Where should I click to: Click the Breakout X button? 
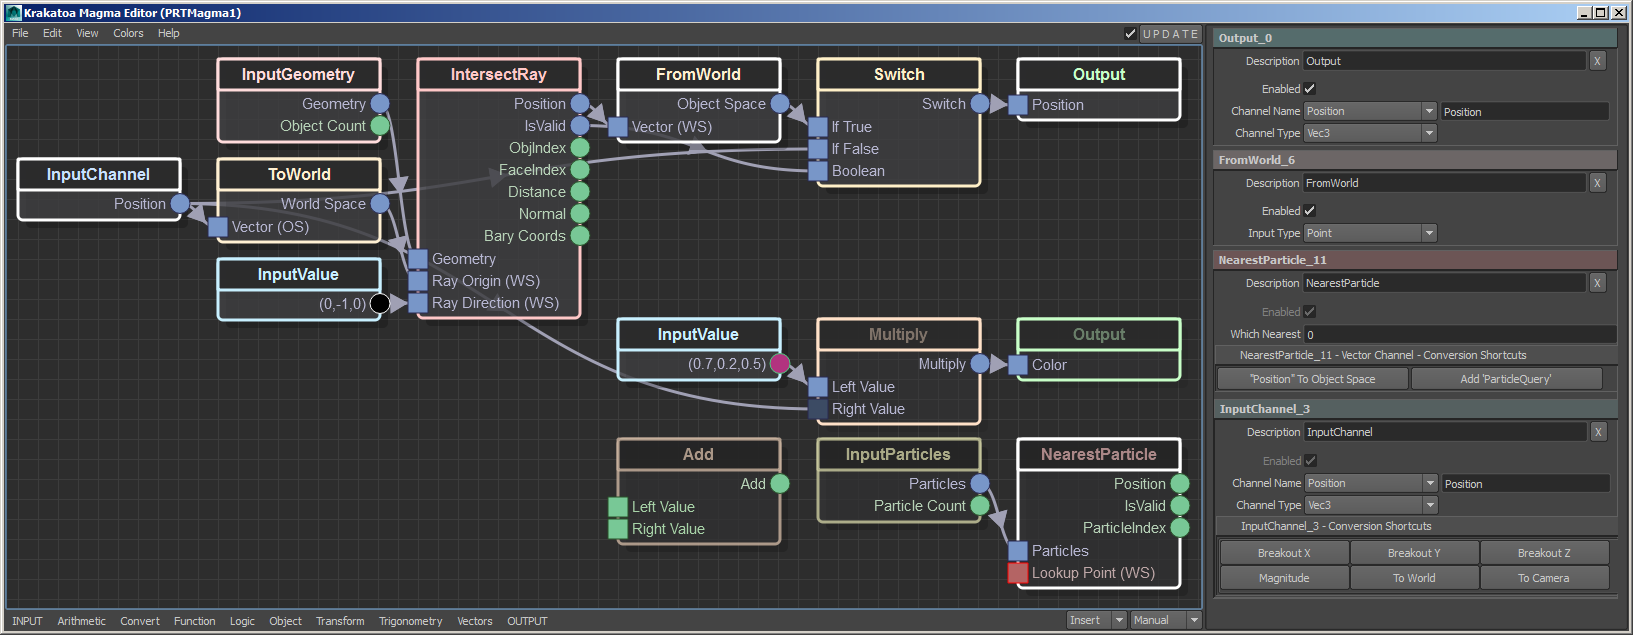[1284, 553]
